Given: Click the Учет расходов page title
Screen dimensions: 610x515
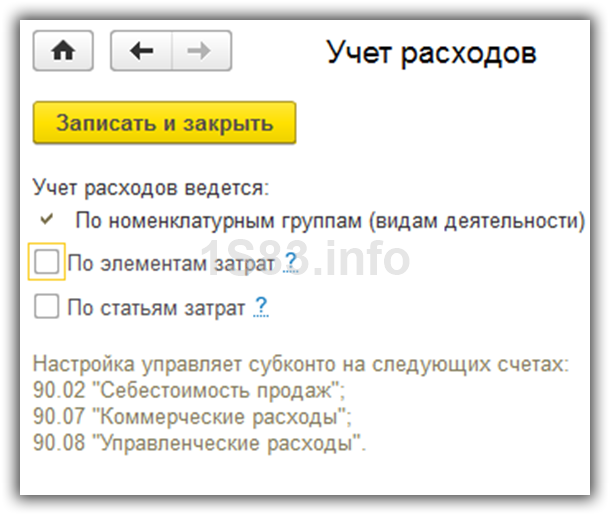Looking at the screenshot, I should click(x=431, y=52).
